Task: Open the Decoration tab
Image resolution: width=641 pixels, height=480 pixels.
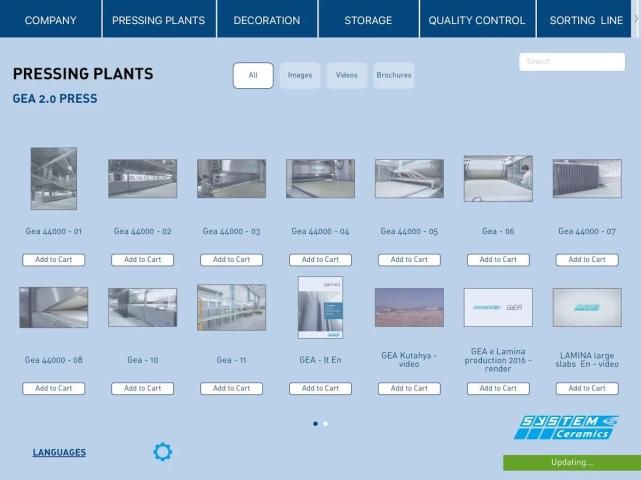Action: pyautogui.click(x=267, y=20)
